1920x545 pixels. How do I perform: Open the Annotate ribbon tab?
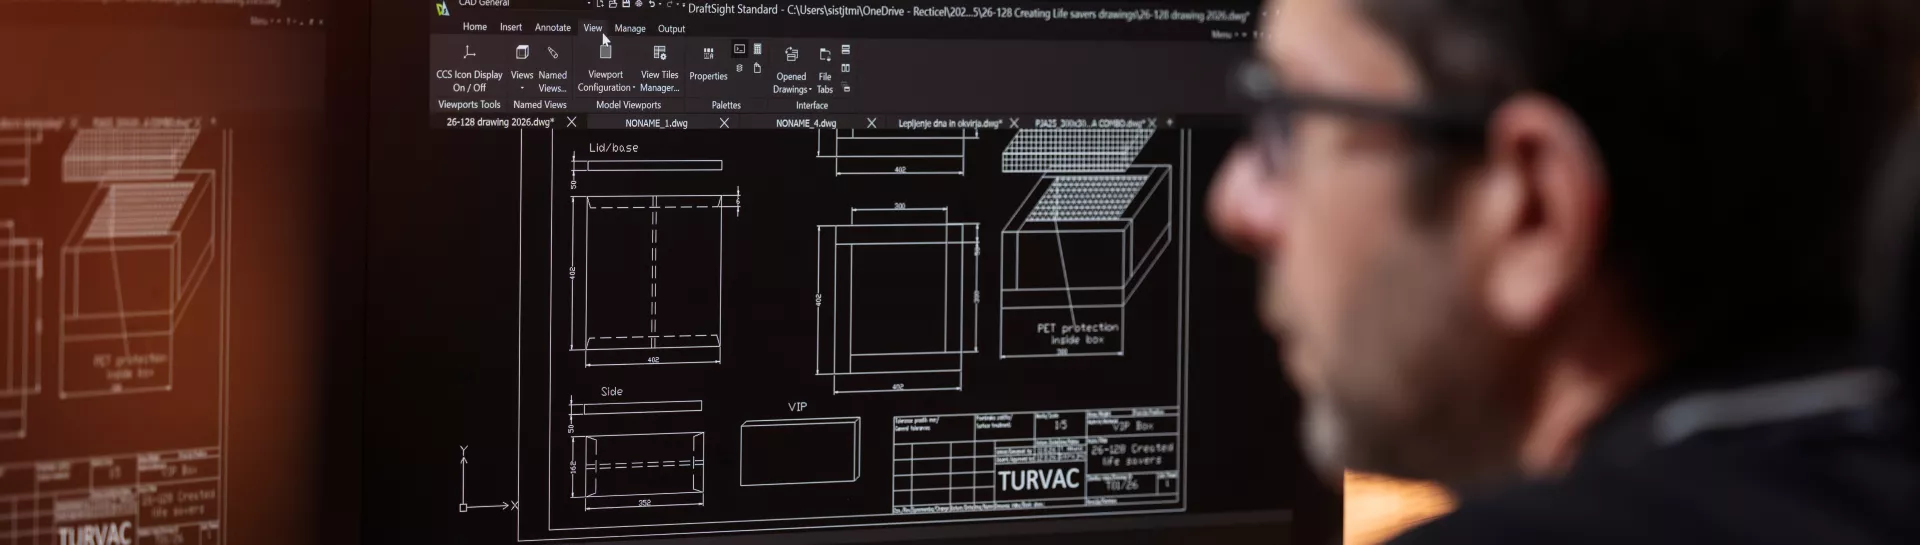click(x=553, y=28)
